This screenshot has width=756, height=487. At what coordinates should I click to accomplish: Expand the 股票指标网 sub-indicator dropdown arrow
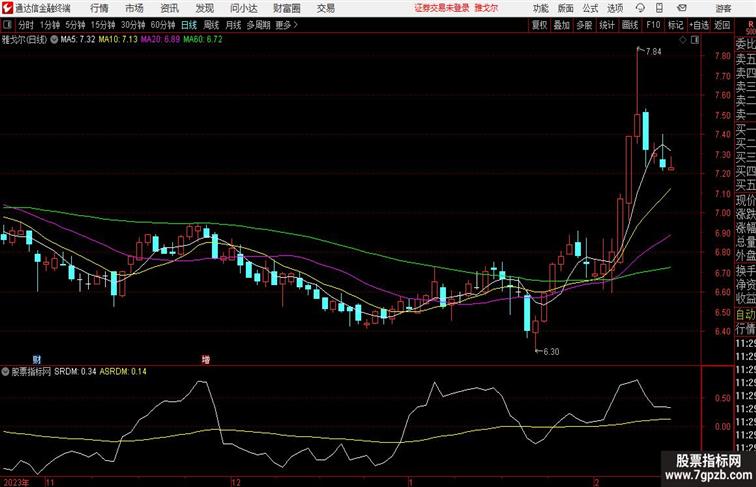[x=5, y=372]
